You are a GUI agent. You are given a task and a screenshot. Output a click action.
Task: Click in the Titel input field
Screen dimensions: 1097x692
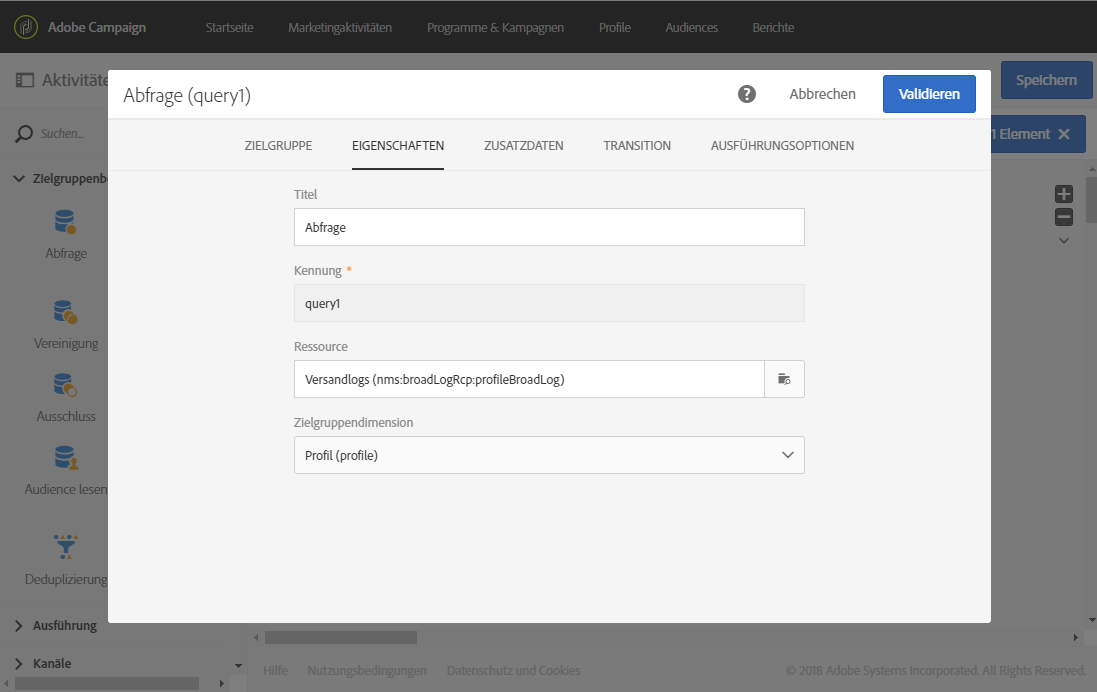coord(549,227)
